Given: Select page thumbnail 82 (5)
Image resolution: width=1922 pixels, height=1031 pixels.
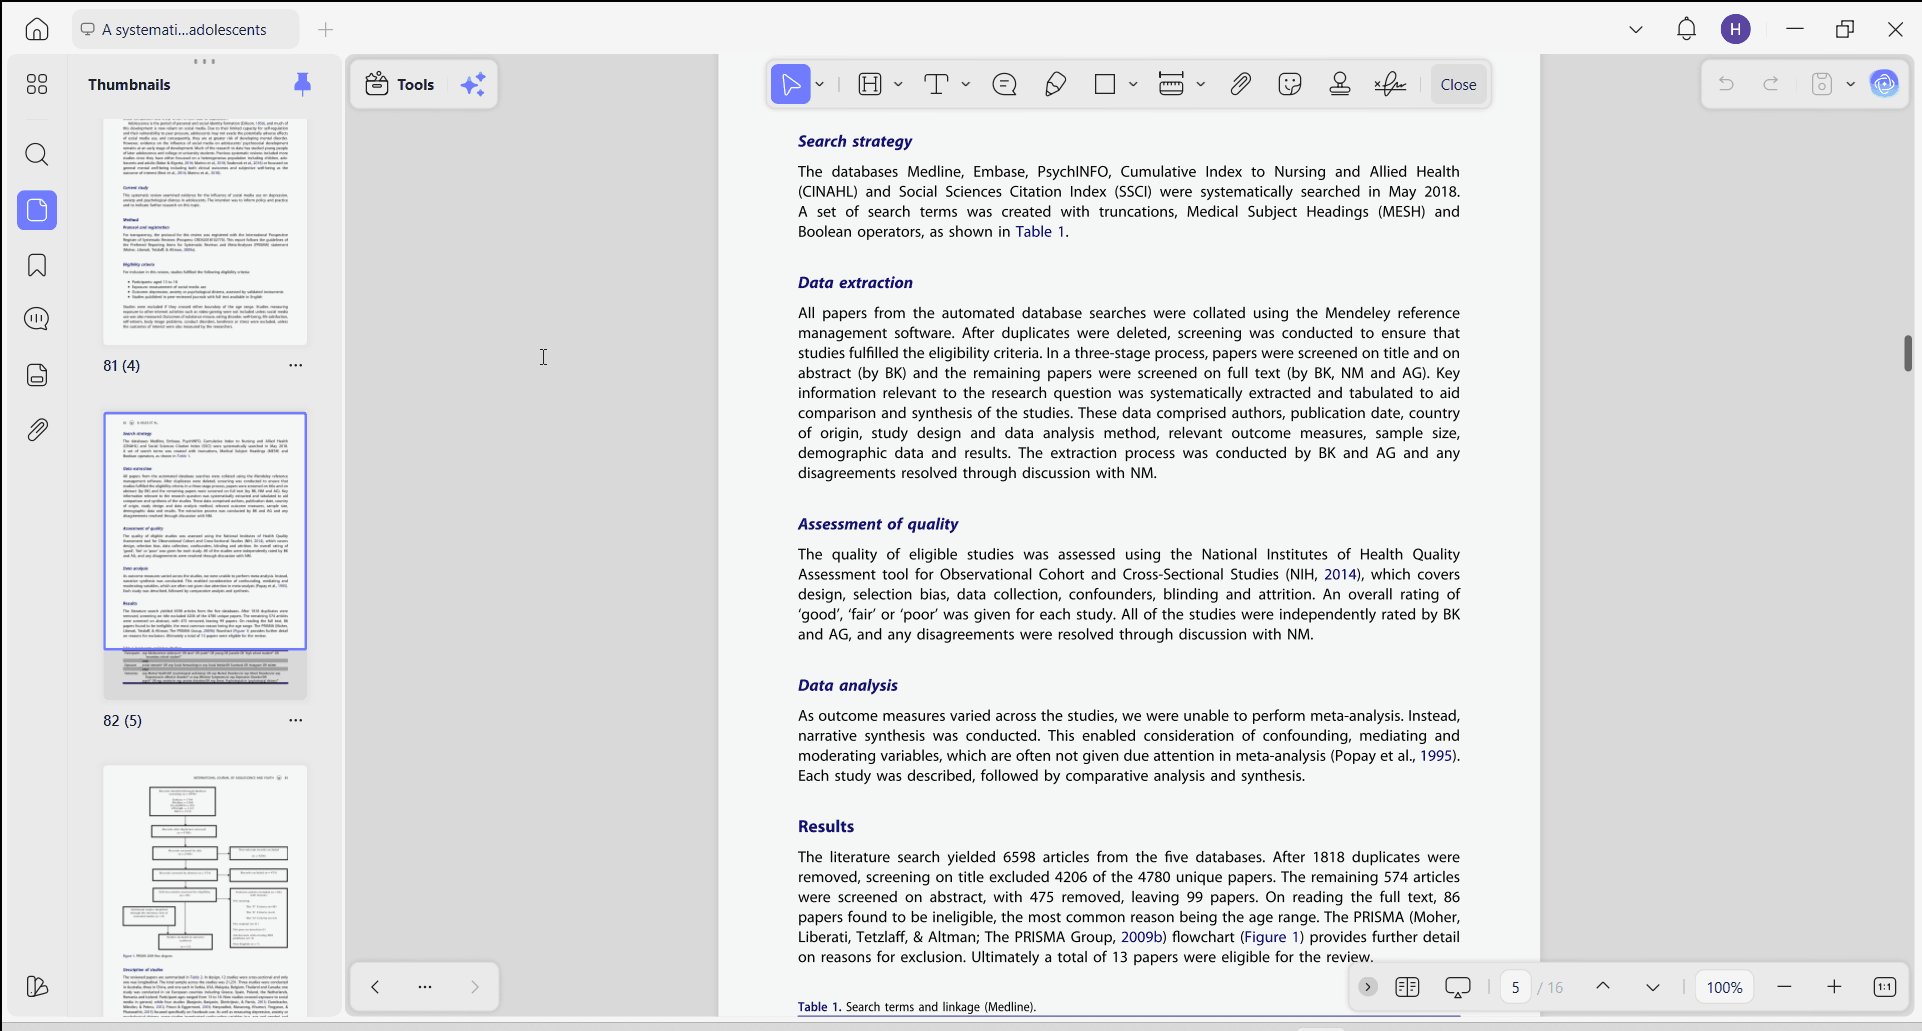Looking at the screenshot, I should pyautogui.click(x=205, y=555).
